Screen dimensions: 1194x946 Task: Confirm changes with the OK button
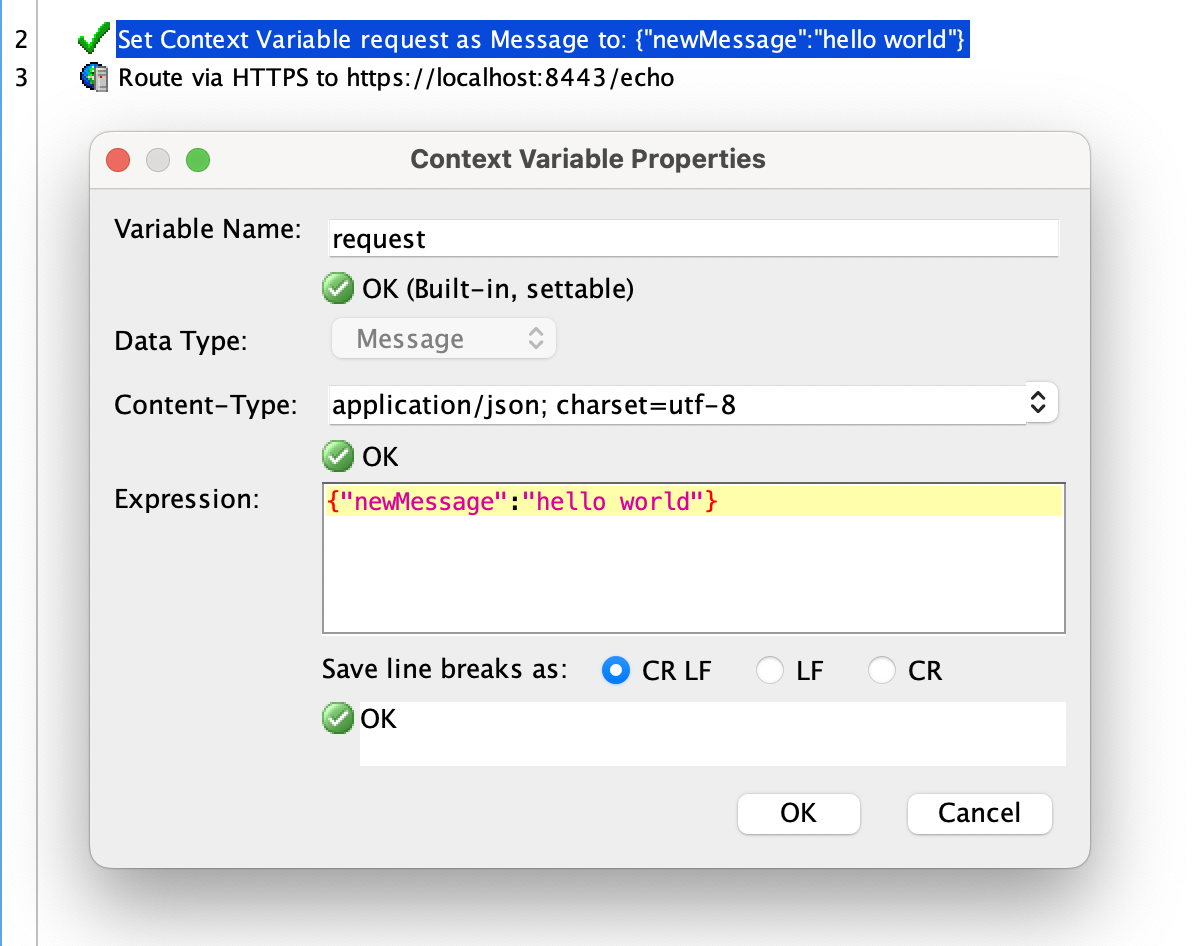pyautogui.click(x=798, y=813)
